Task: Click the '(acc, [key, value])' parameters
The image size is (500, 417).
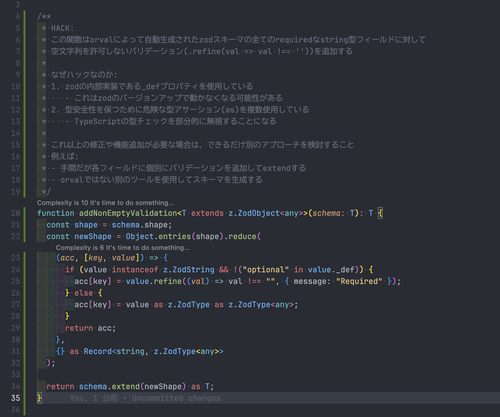Action: coord(100,258)
